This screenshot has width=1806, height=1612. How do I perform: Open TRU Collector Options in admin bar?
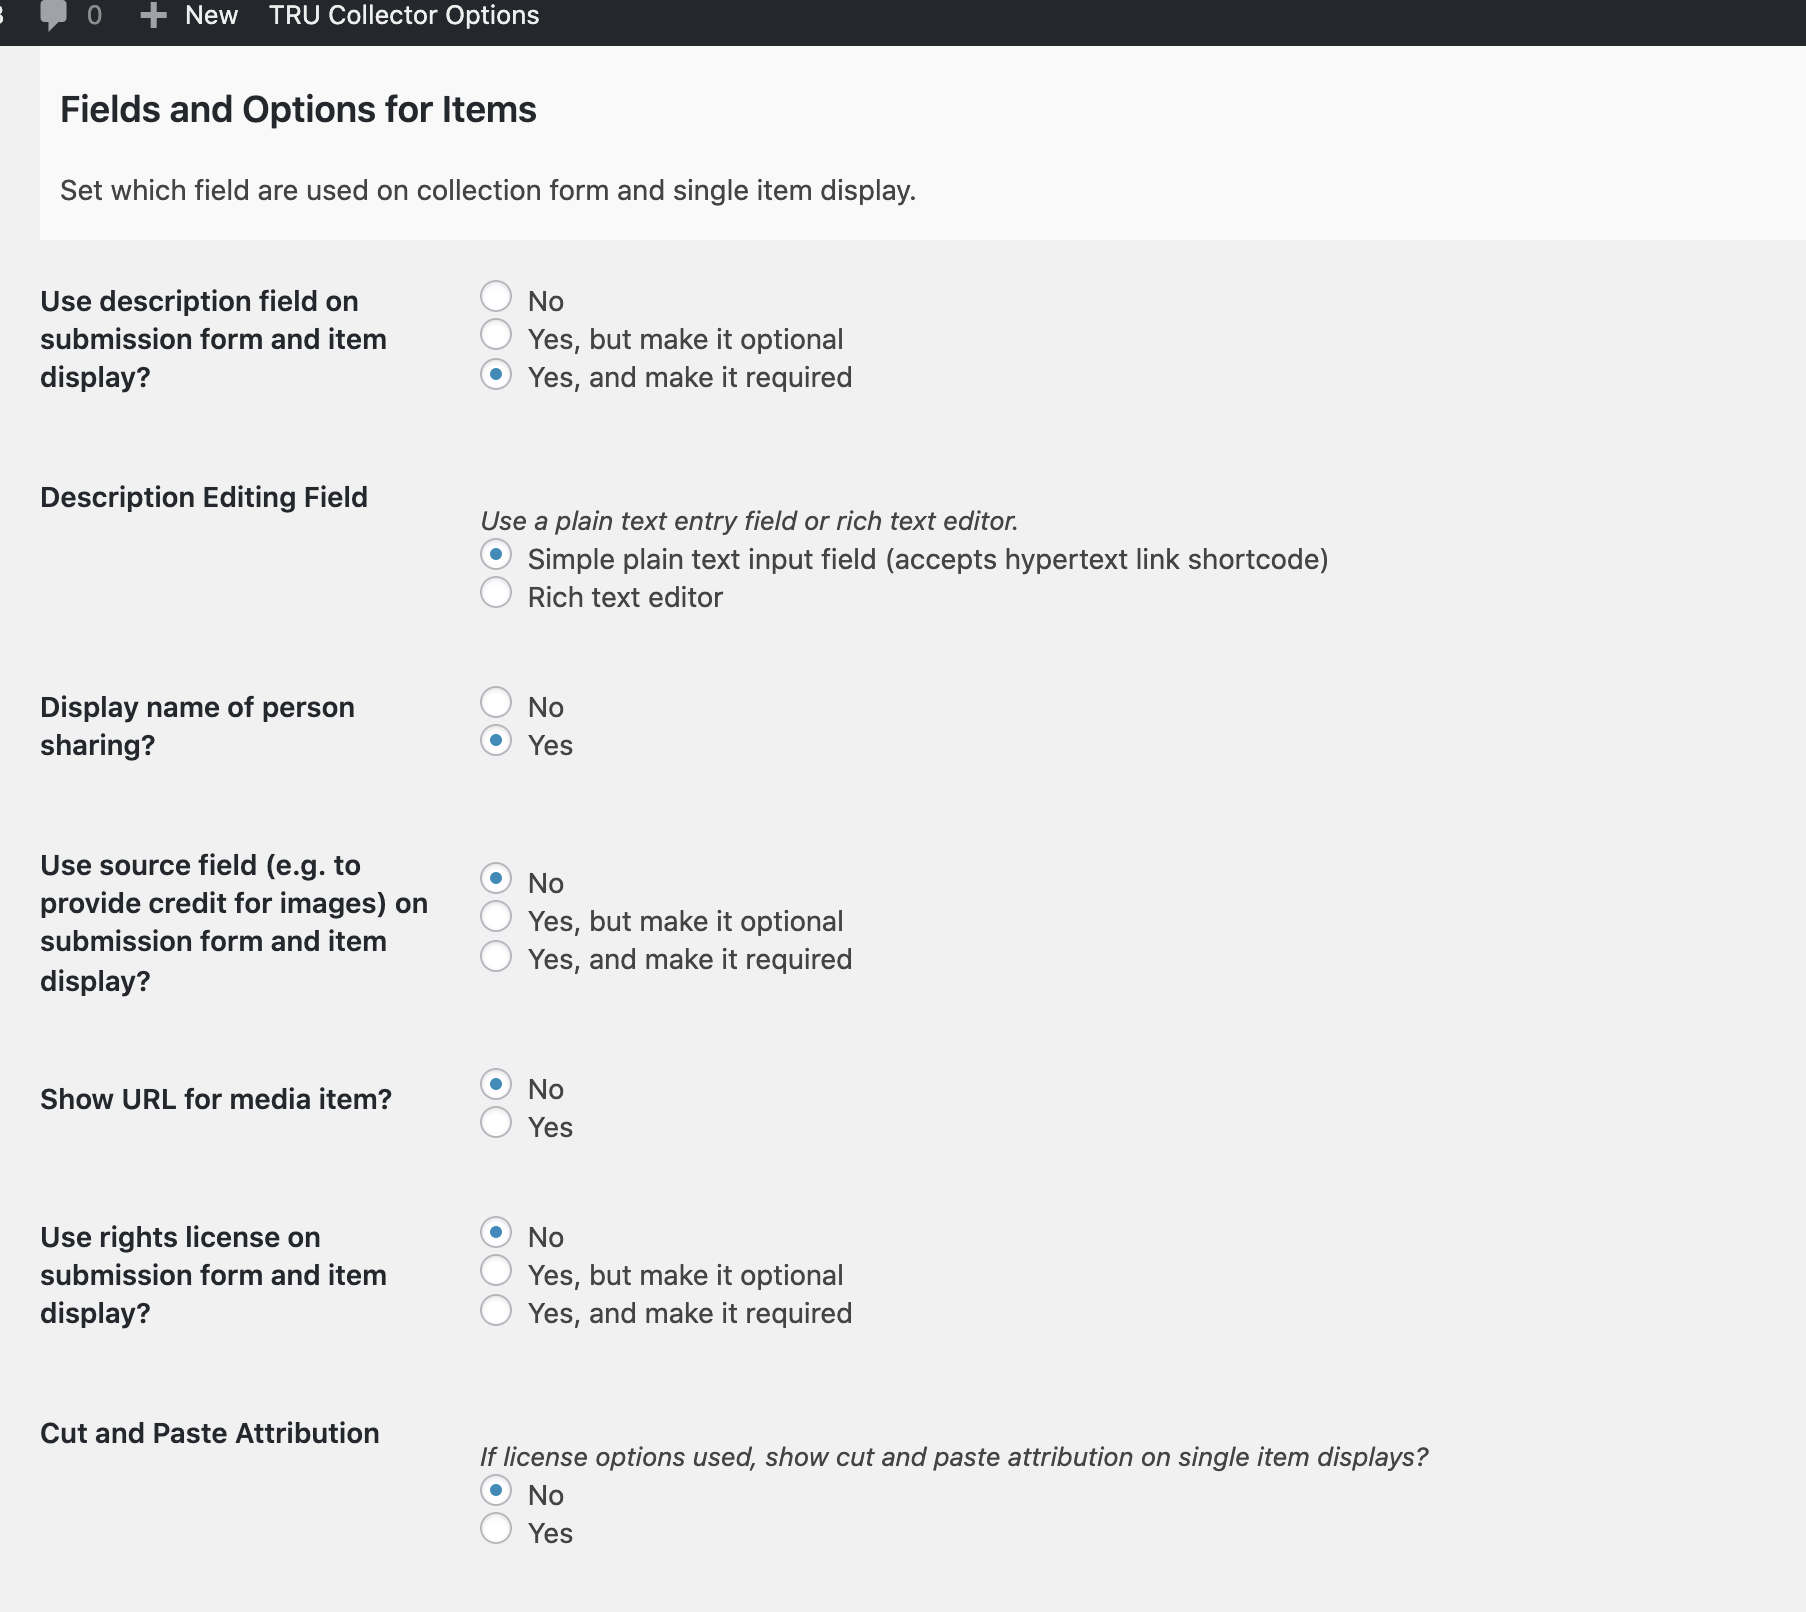pyautogui.click(x=404, y=16)
